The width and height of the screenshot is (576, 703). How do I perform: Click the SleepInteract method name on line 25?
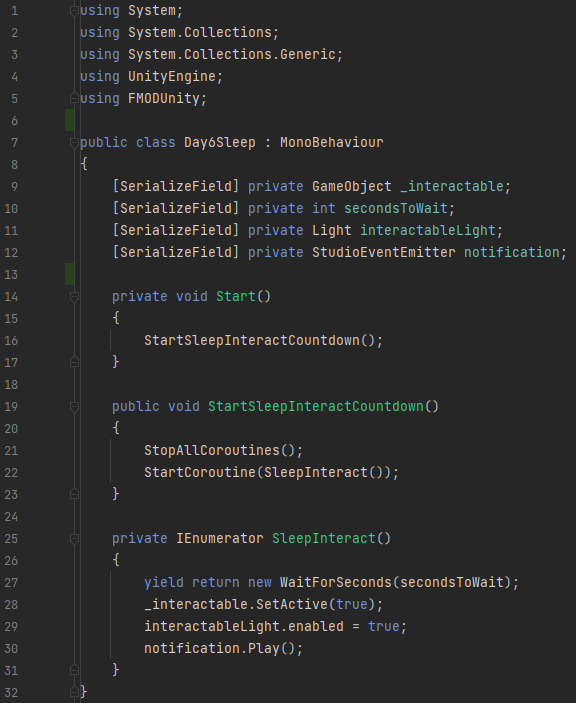click(x=324, y=538)
